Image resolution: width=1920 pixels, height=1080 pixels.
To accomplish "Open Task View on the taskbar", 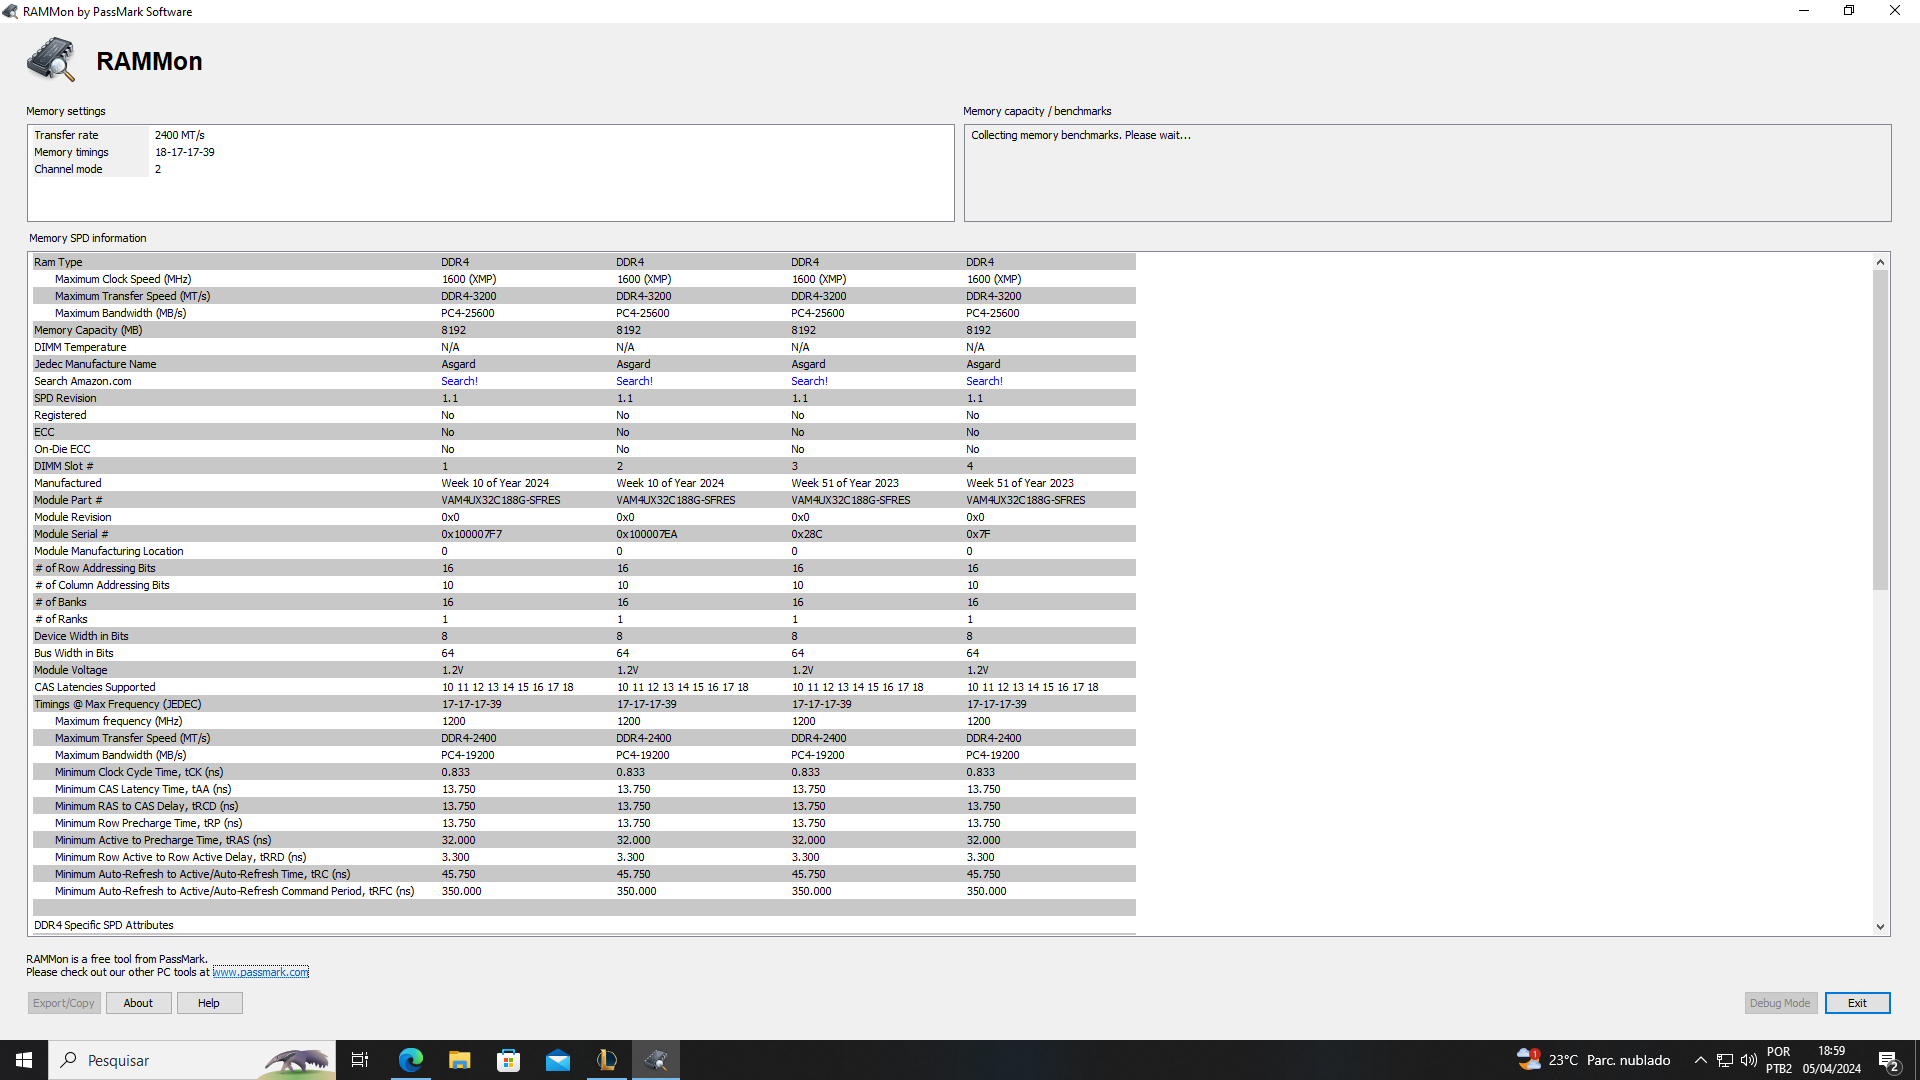I will [360, 1060].
